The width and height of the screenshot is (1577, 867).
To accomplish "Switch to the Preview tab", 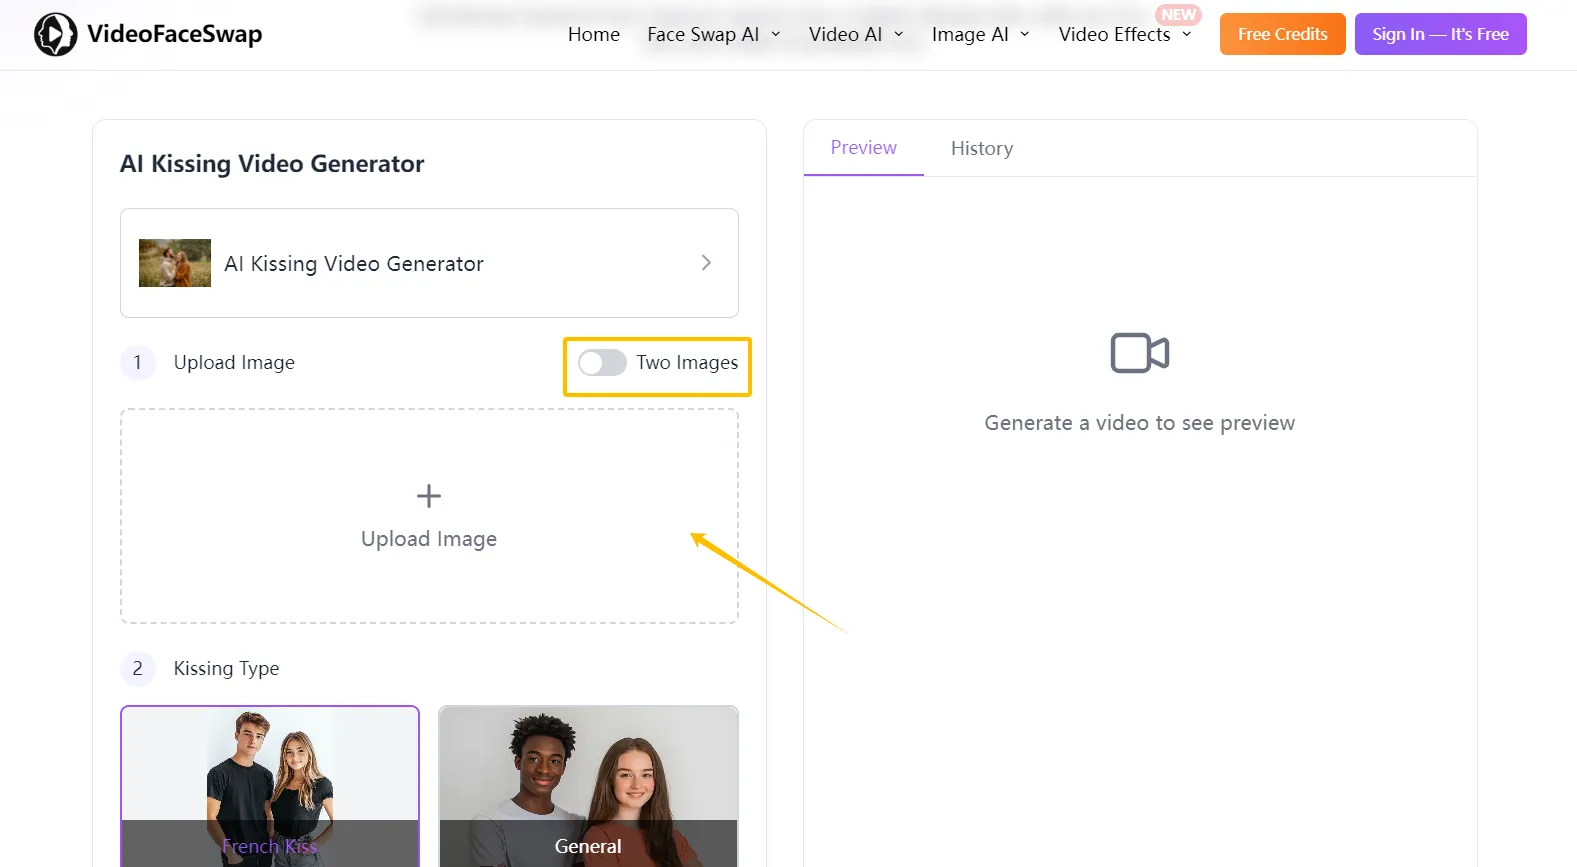I will click(x=863, y=148).
